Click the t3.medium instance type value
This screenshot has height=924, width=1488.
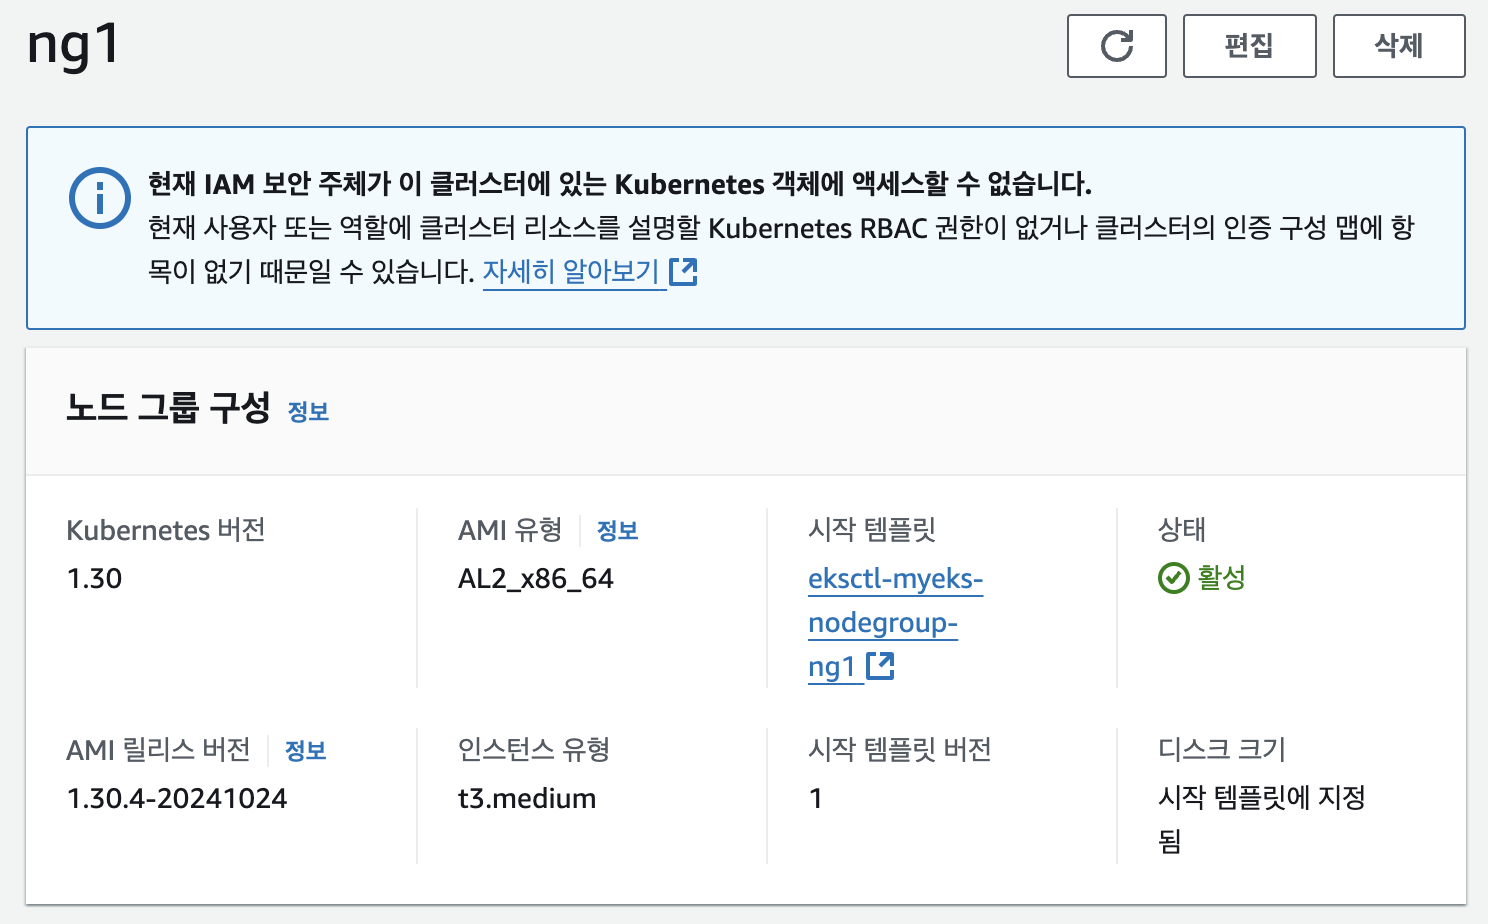[526, 799]
